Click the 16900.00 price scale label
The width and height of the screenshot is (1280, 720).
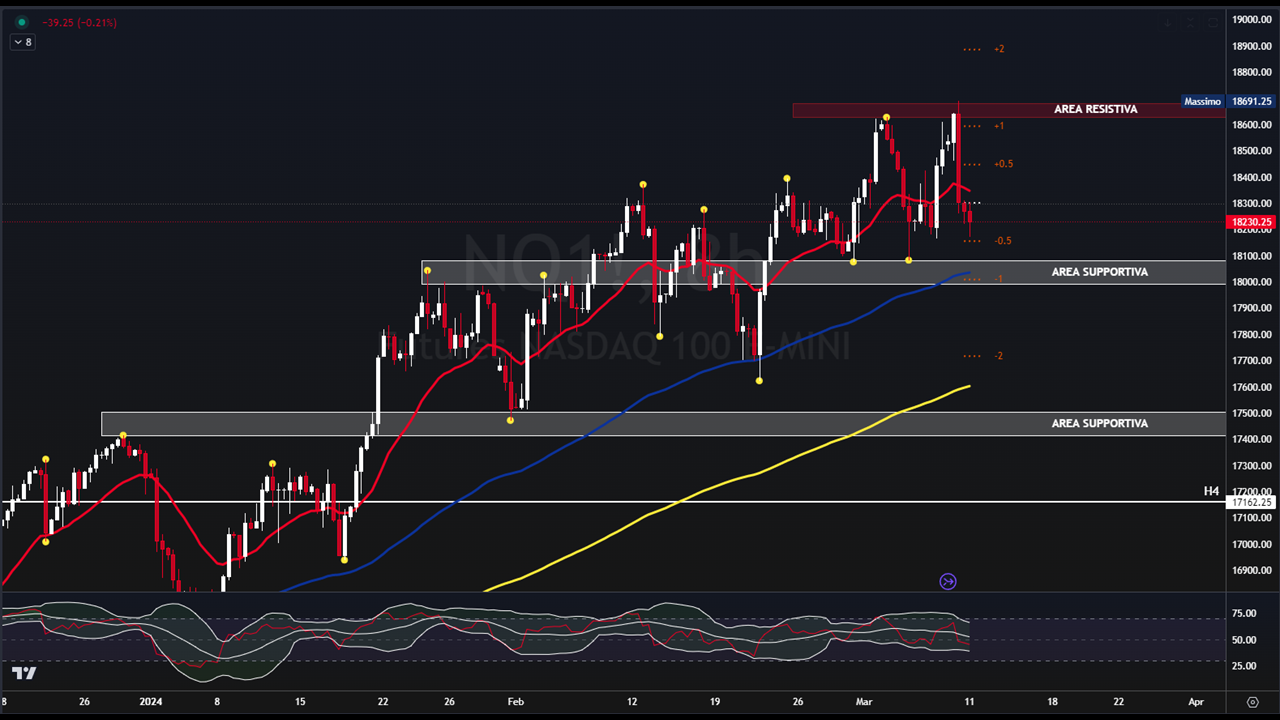coord(1252,571)
